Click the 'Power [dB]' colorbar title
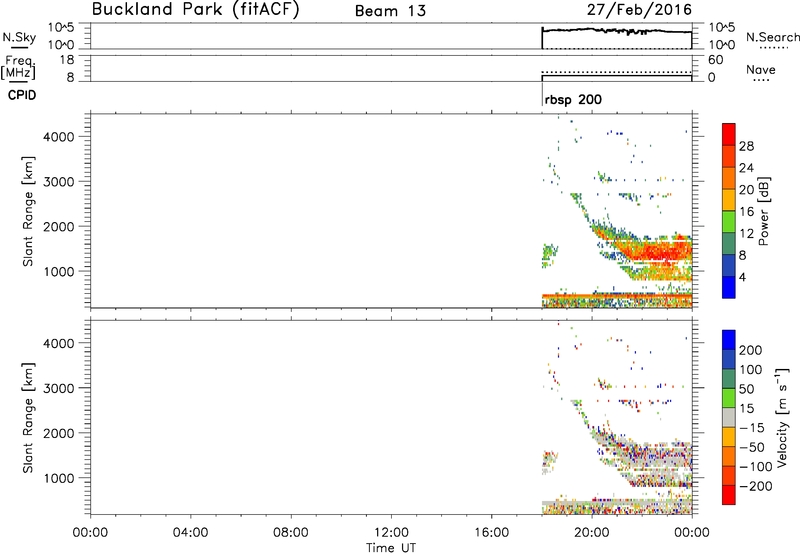800x554 pixels. pos(763,211)
